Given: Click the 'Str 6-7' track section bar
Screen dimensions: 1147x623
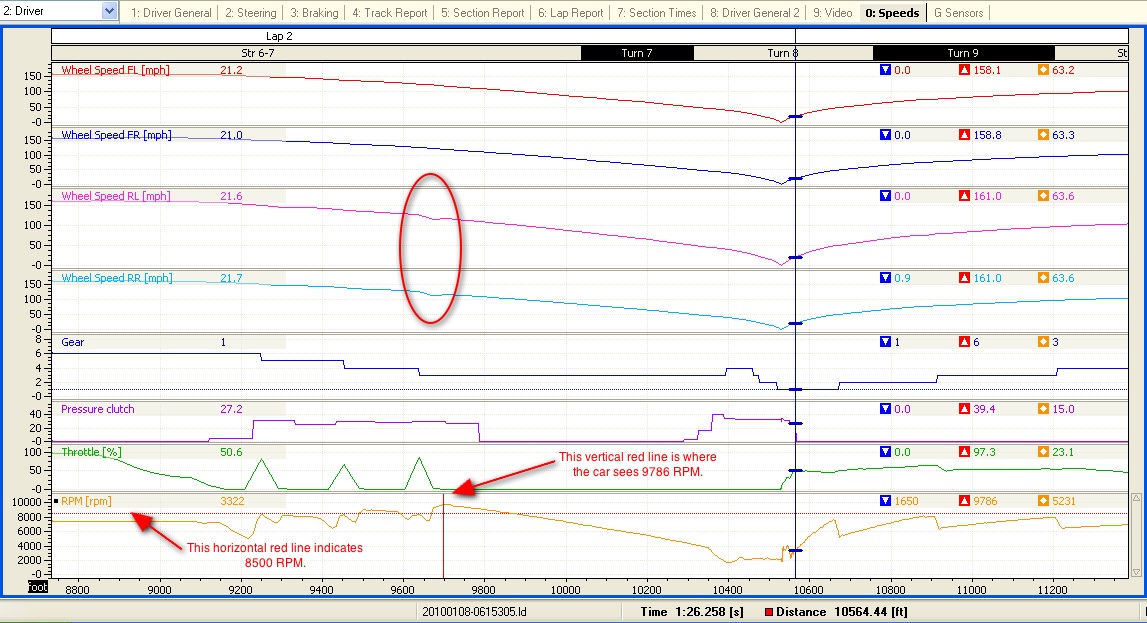Looking at the screenshot, I should (x=316, y=53).
